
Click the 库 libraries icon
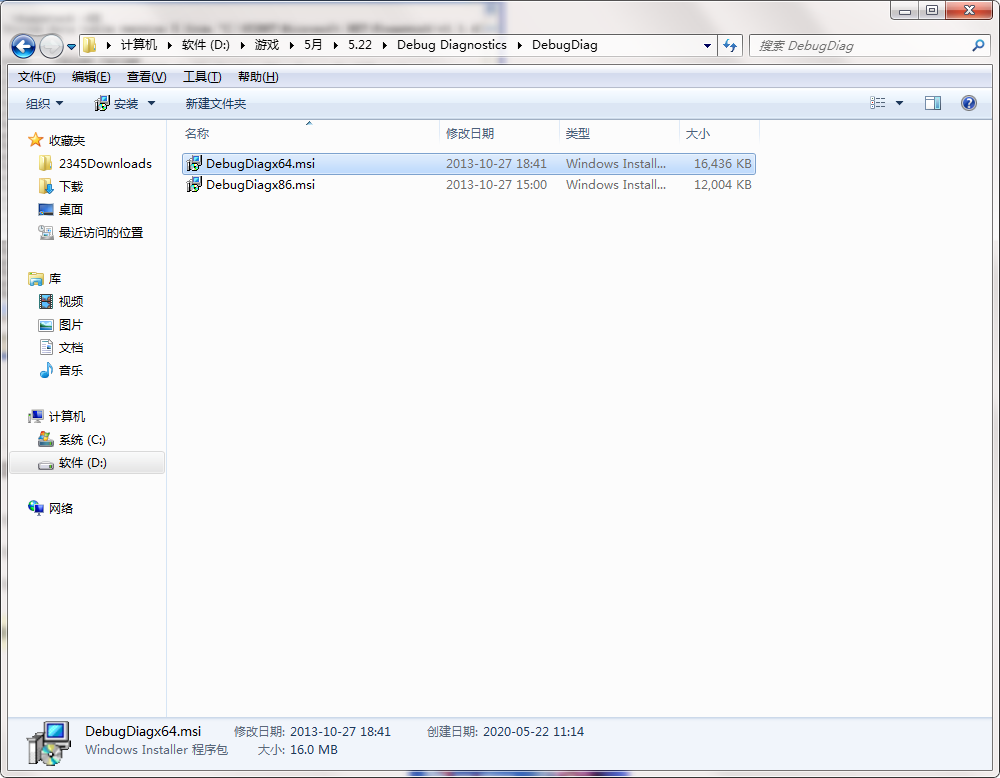[36, 279]
